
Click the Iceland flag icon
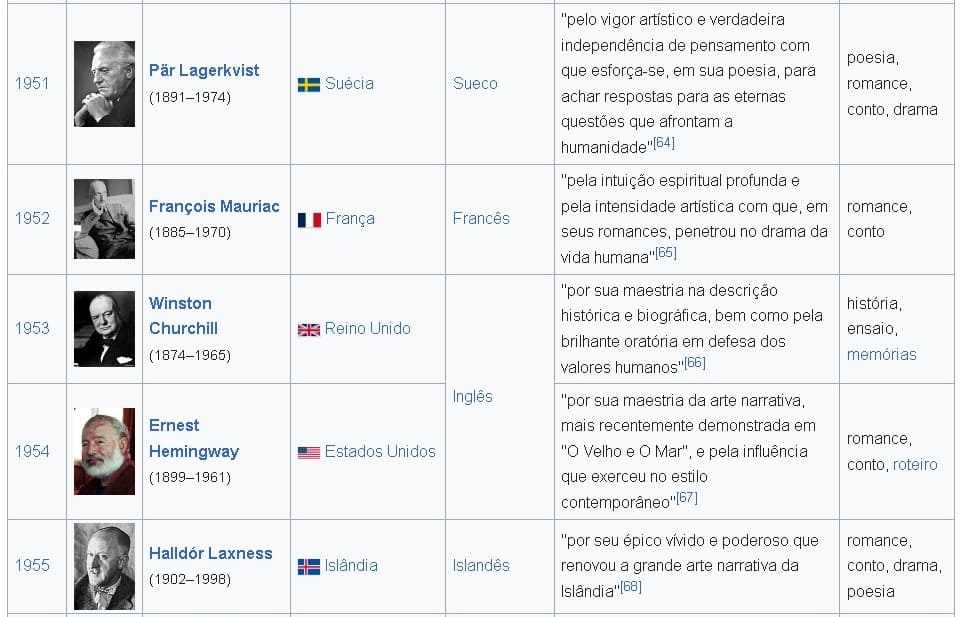pyautogui.click(x=309, y=566)
